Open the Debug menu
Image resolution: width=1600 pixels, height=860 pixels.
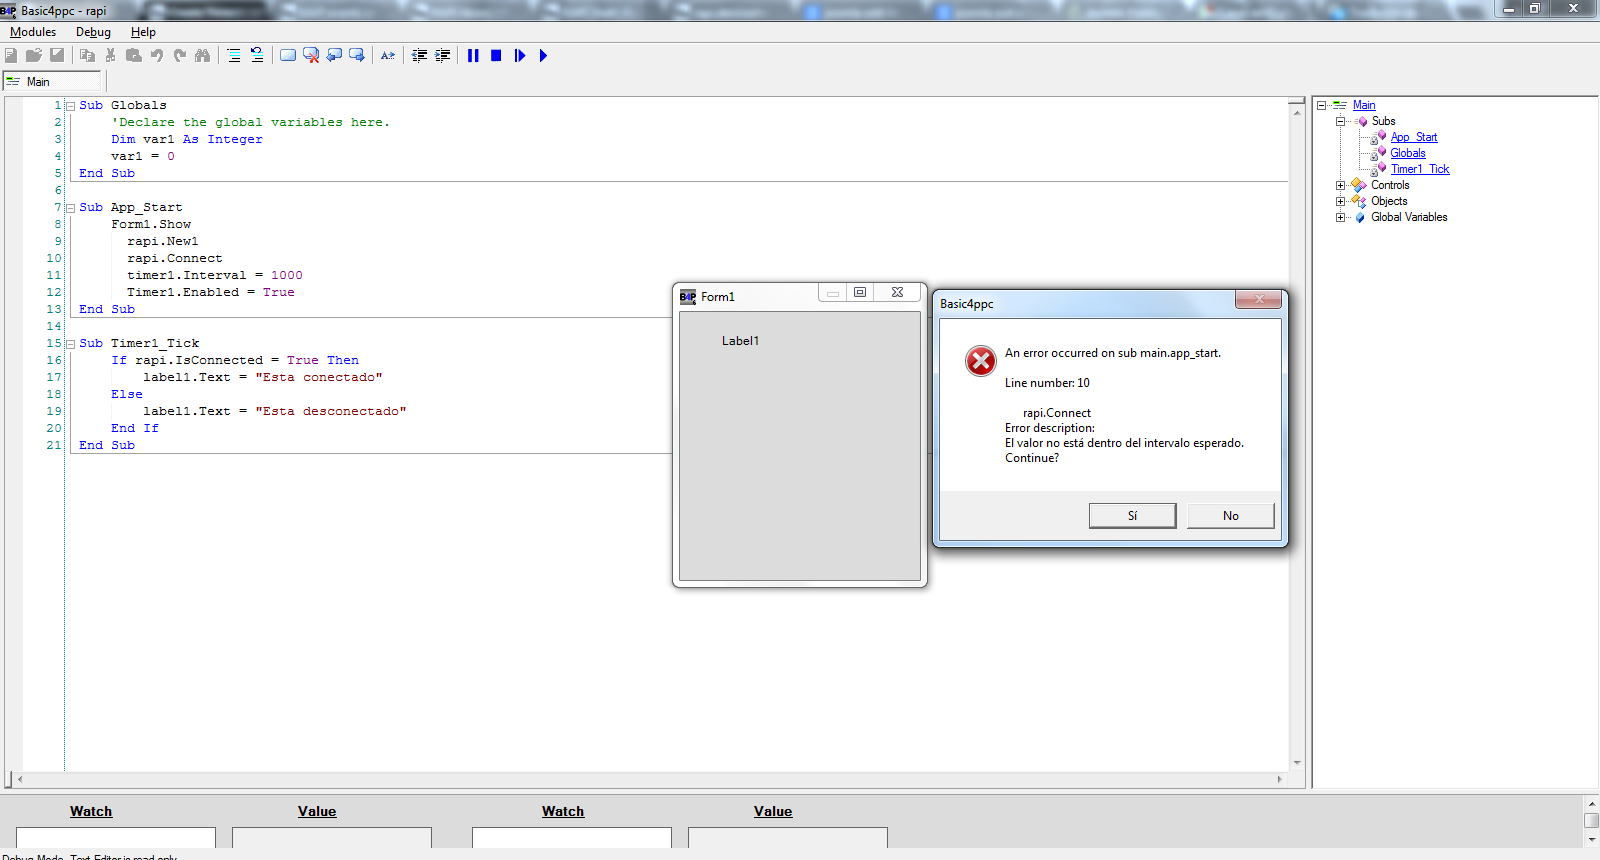tap(93, 32)
